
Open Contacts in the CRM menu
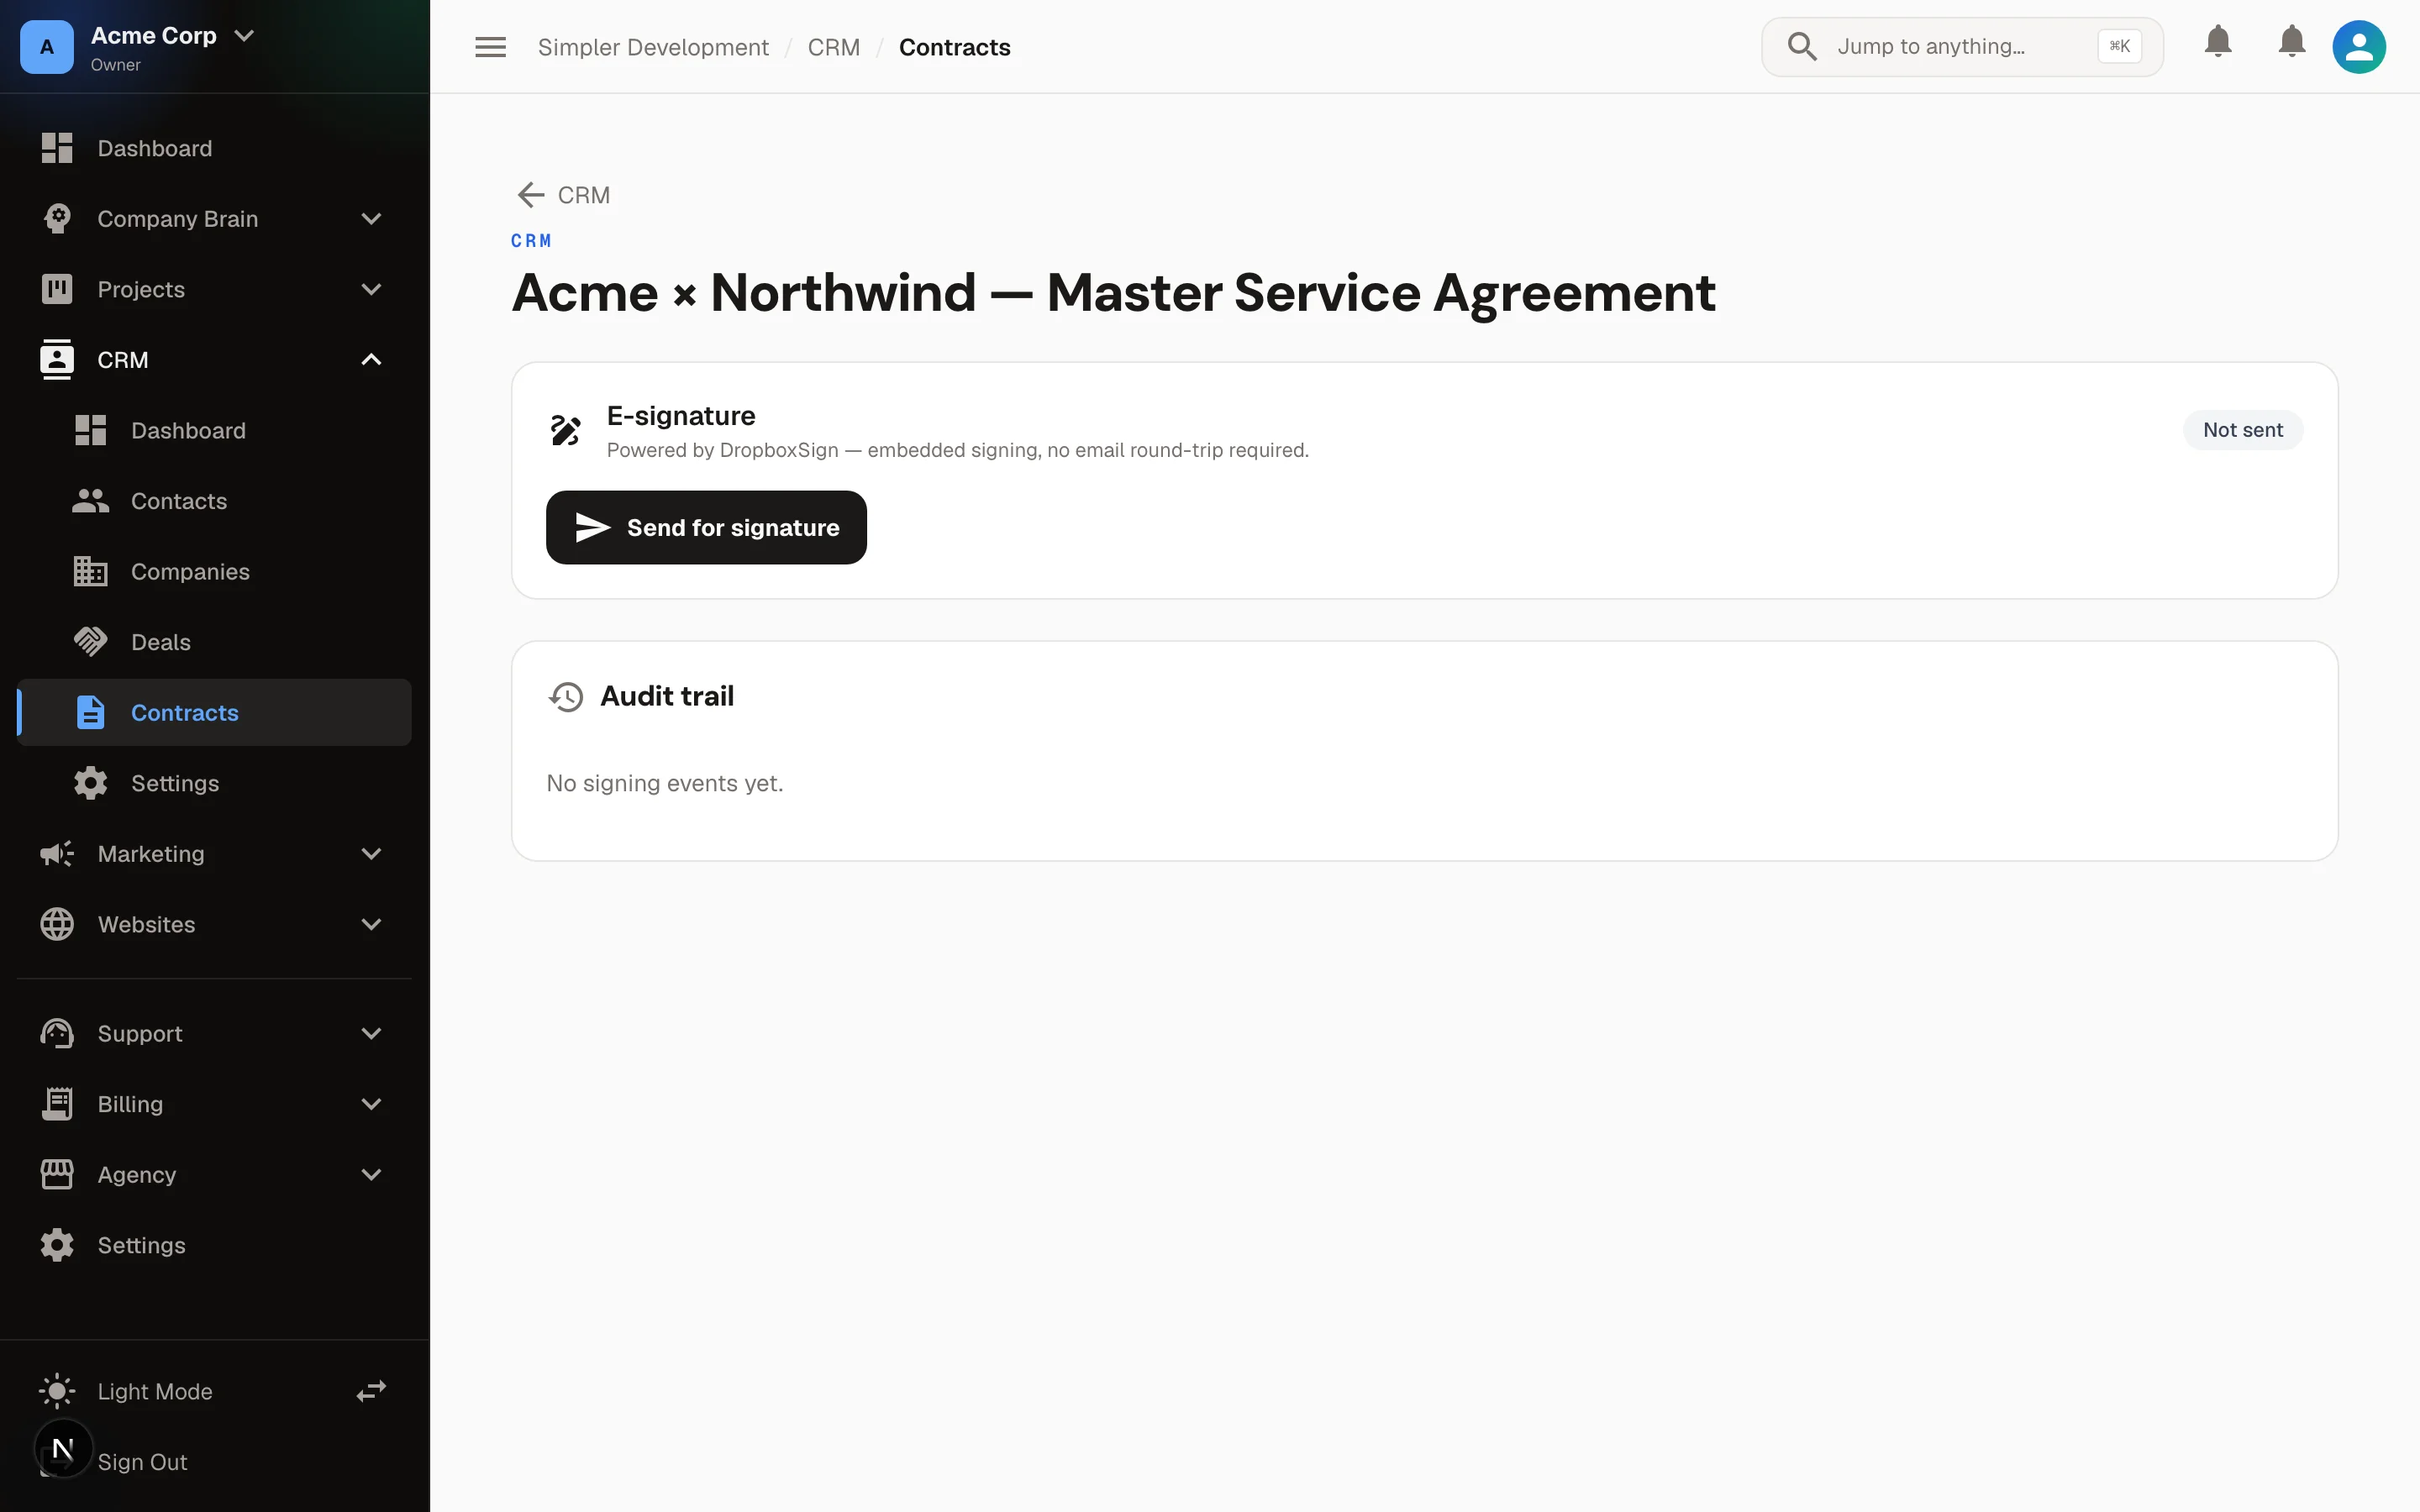(x=214, y=501)
